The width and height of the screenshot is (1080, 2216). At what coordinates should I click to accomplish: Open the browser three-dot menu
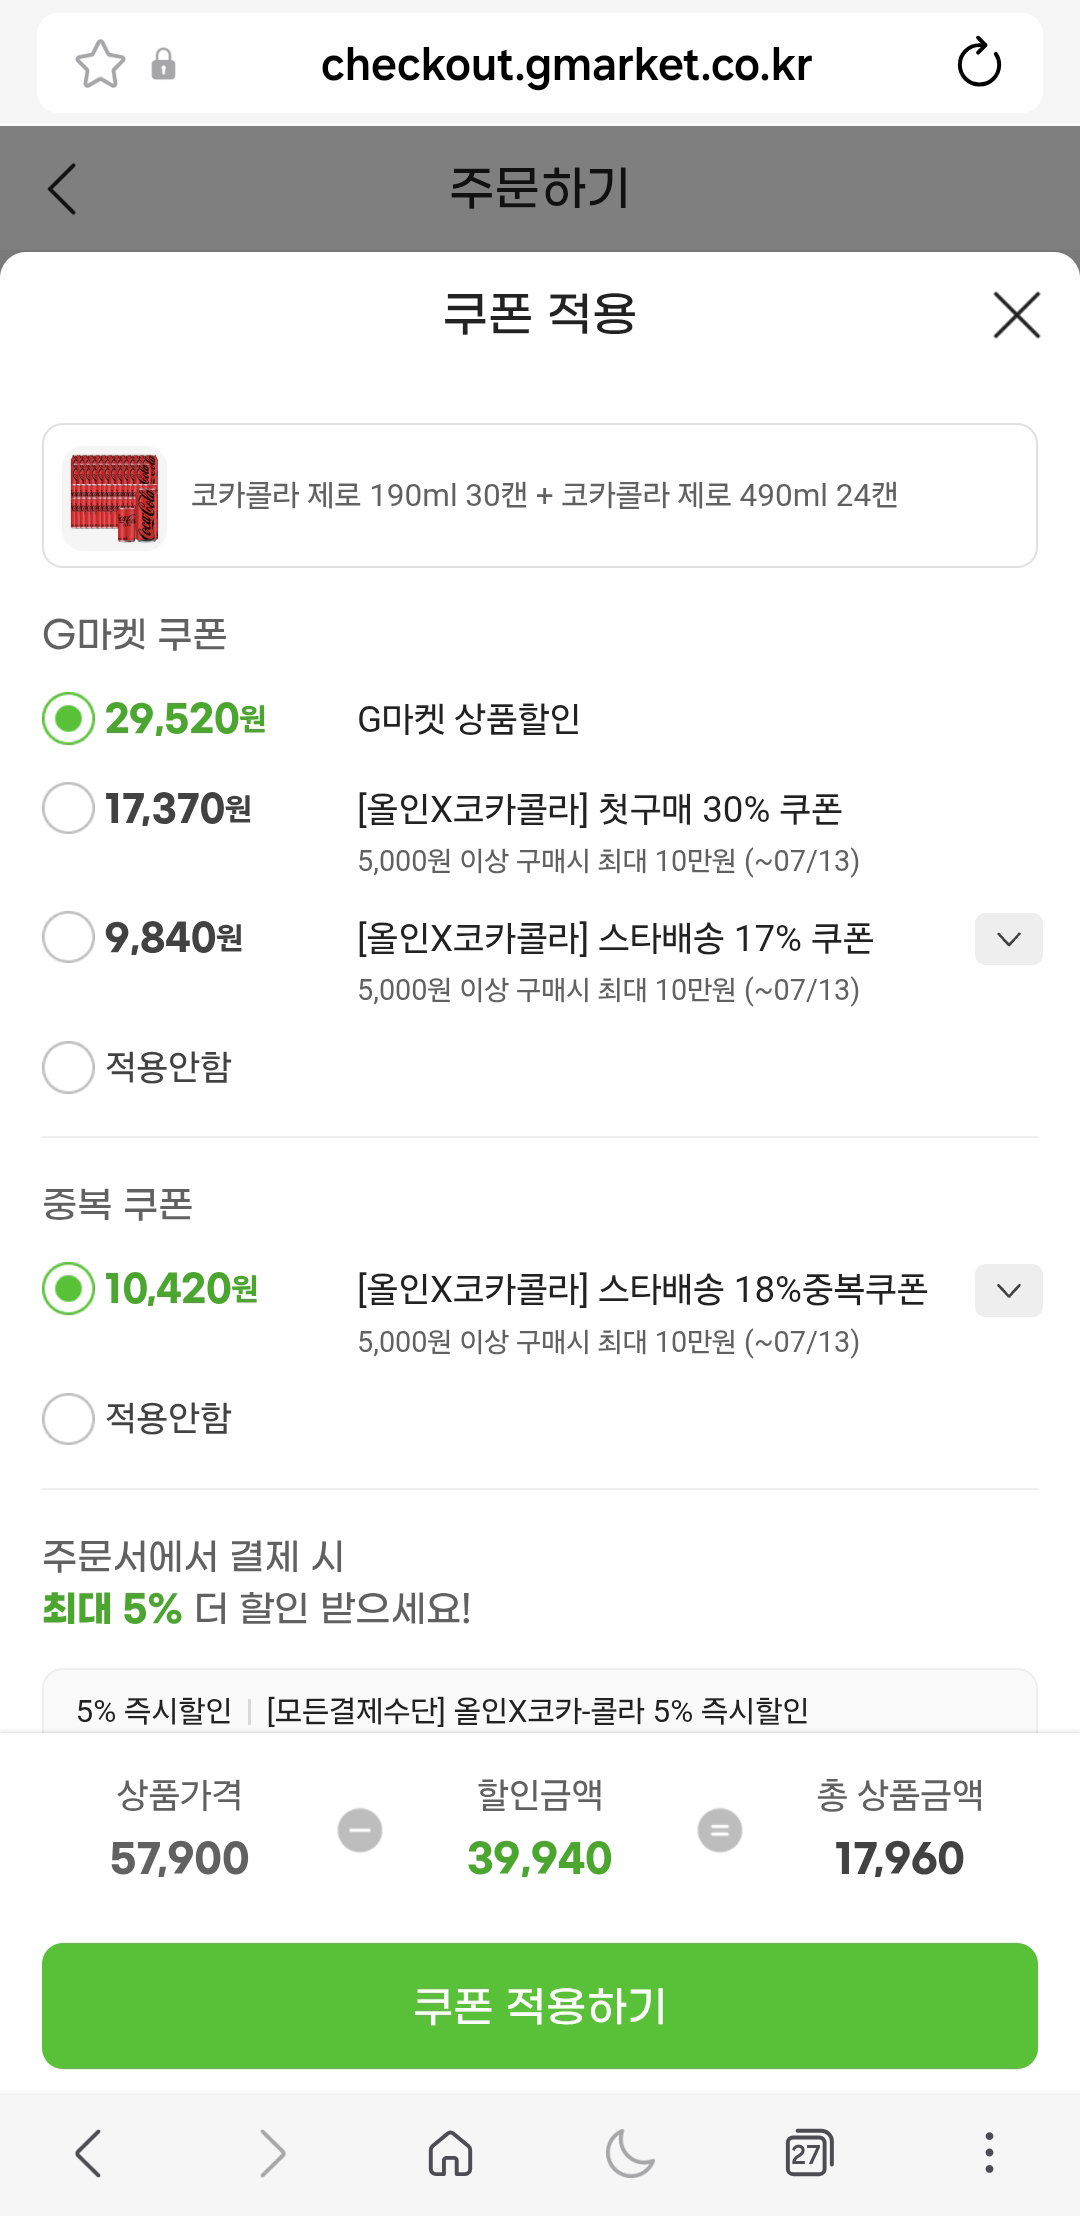tap(989, 2153)
